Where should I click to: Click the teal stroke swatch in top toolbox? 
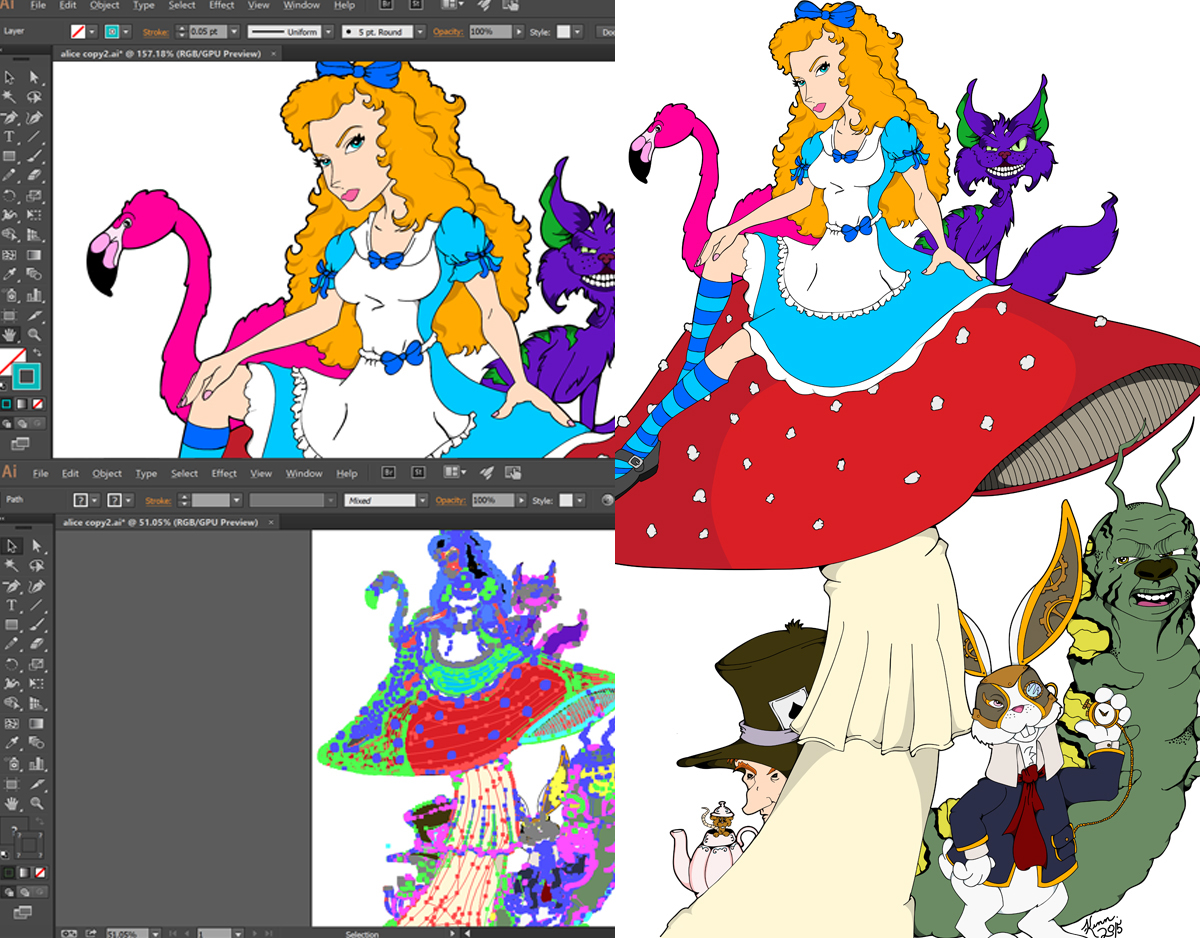pos(26,375)
